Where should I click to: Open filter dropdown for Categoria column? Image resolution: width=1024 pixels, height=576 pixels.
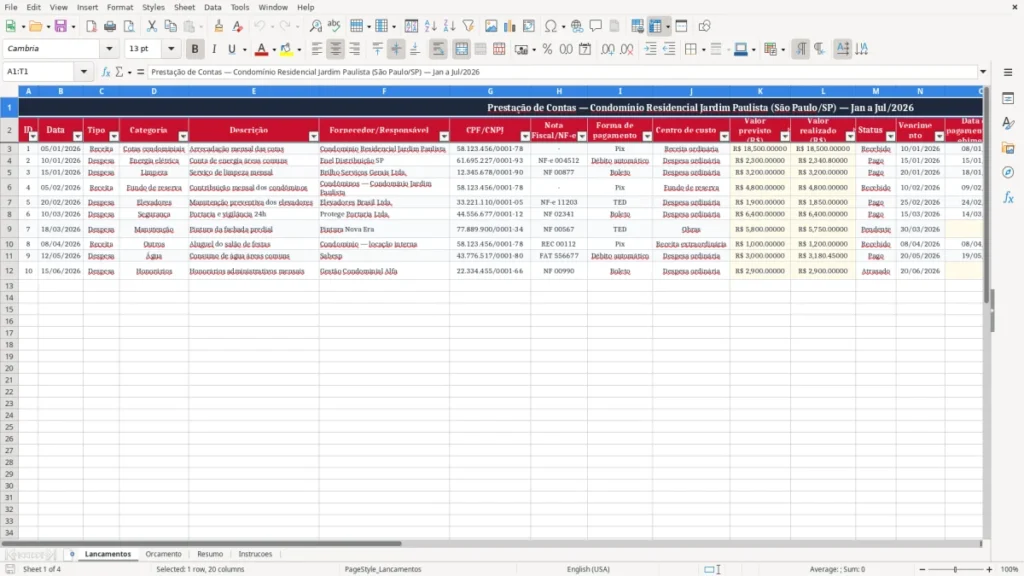pos(183,136)
